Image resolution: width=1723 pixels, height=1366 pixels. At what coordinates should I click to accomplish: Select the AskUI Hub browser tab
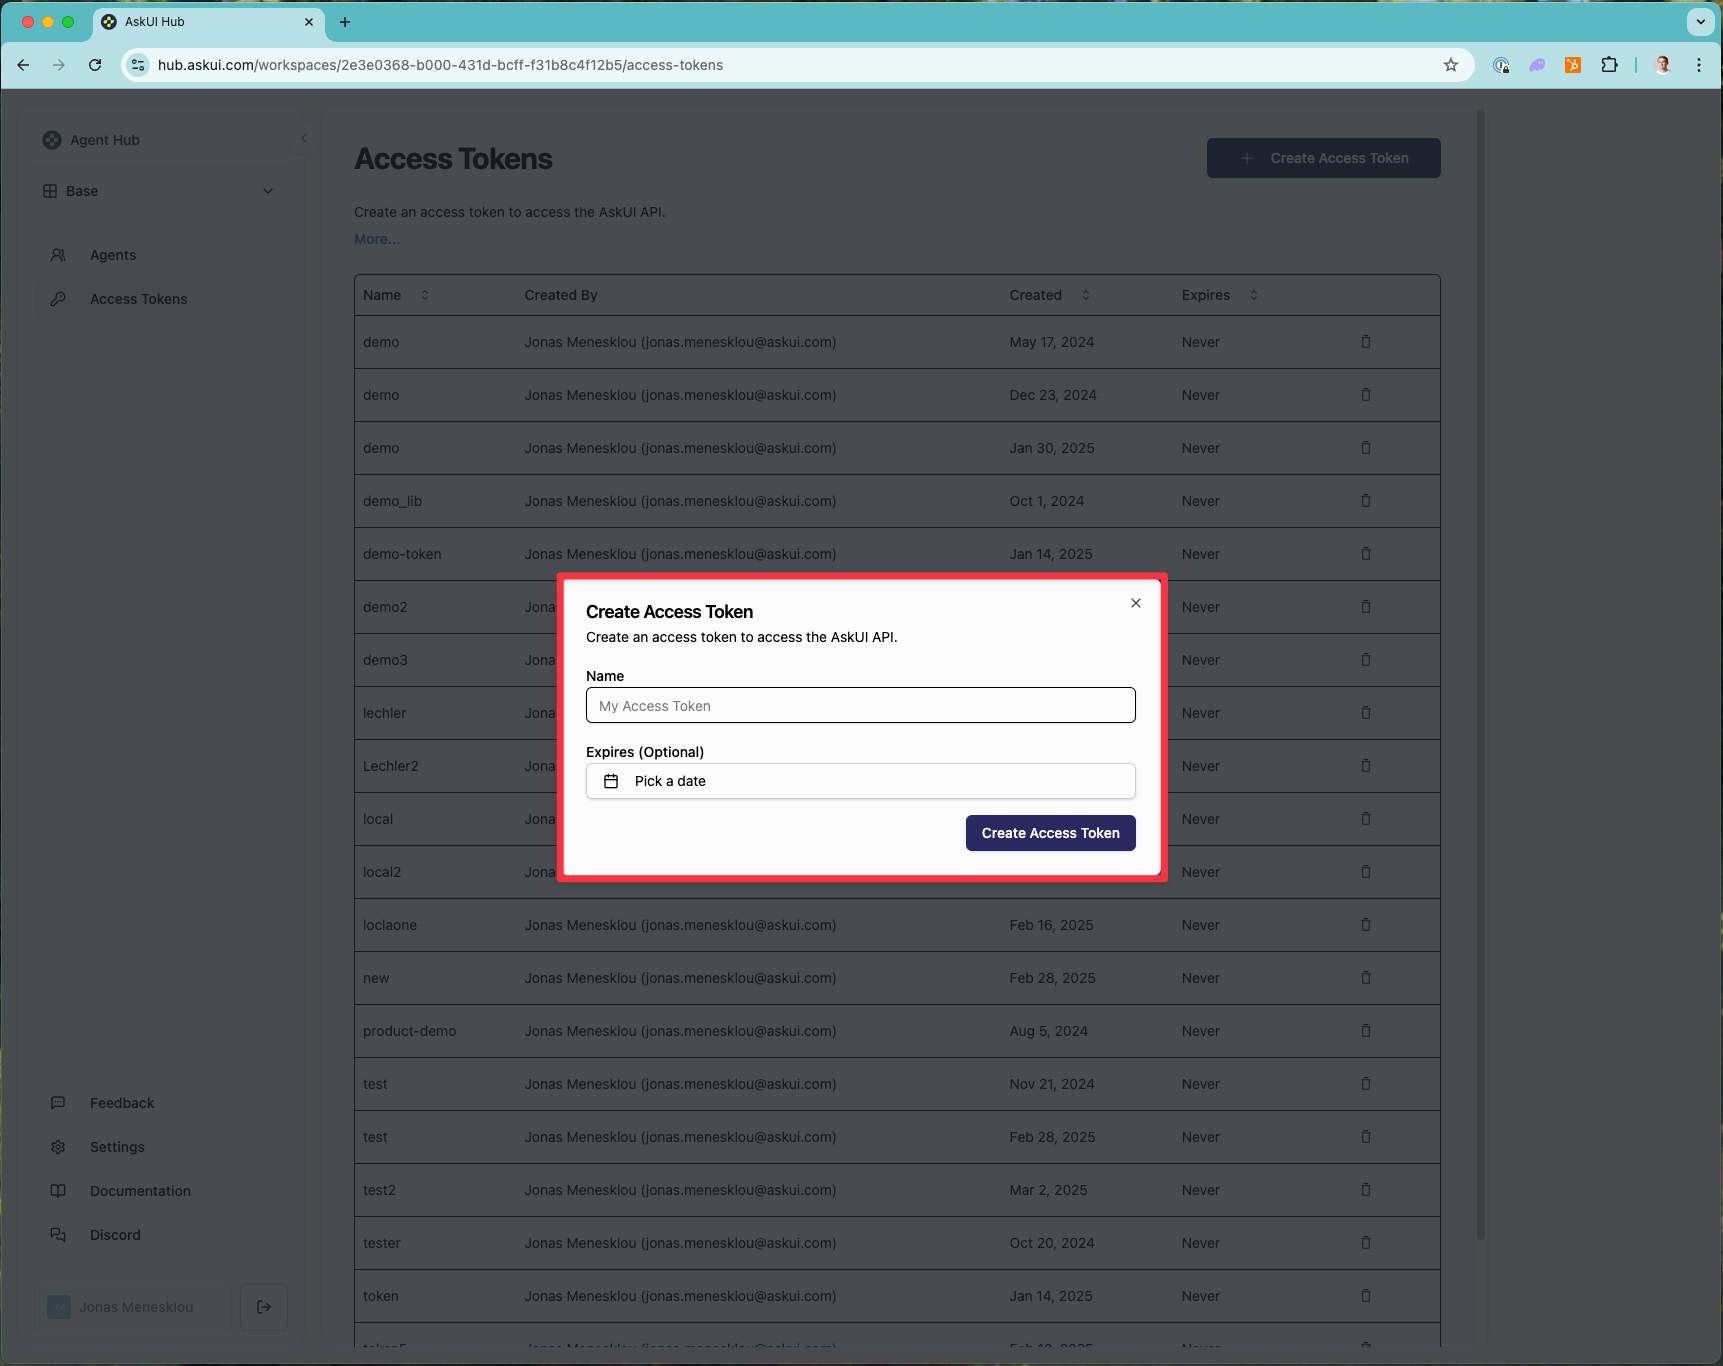click(208, 22)
